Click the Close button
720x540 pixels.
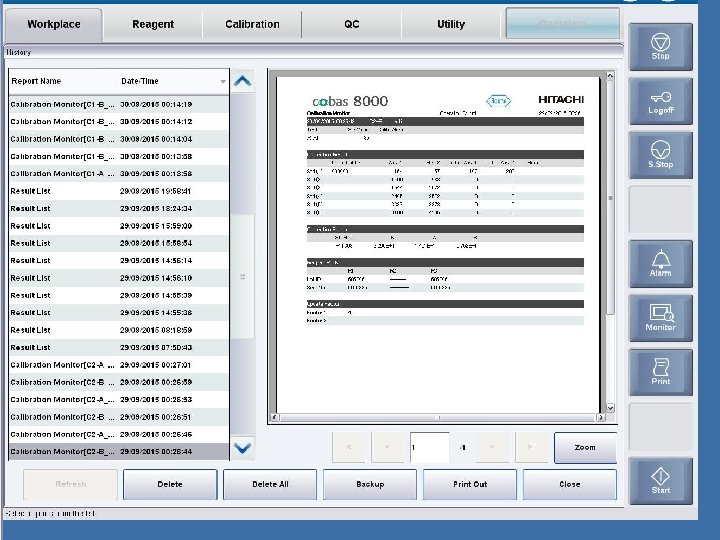pyautogui.click(x=570, y=484)
